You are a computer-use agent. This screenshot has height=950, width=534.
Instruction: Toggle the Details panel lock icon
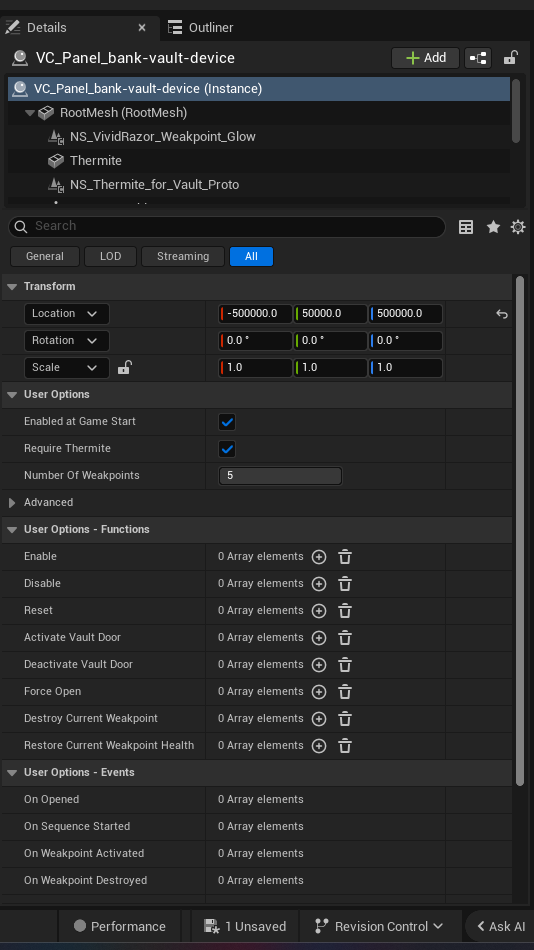pos(510,58)
